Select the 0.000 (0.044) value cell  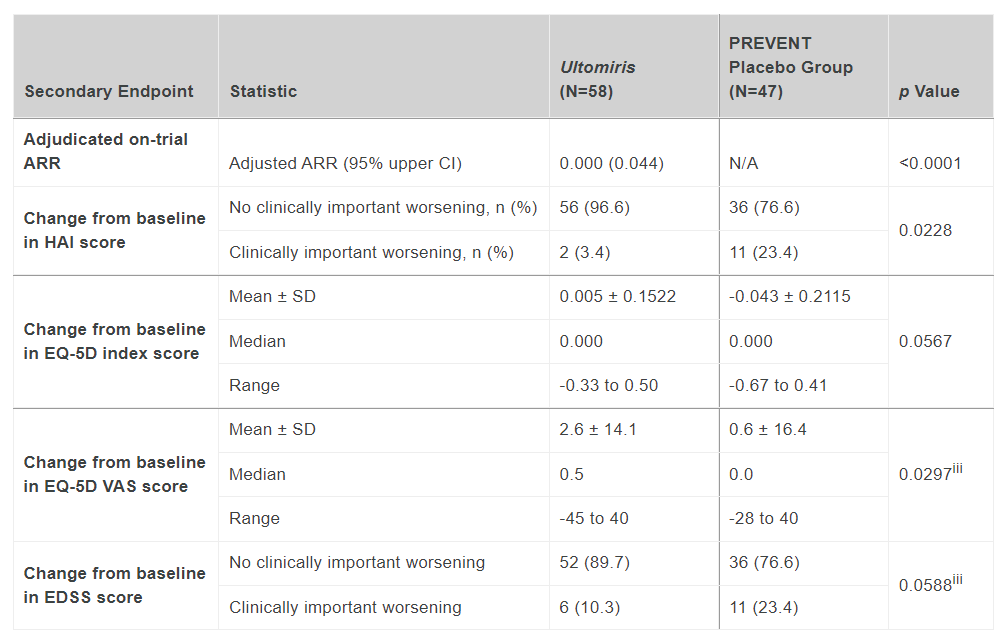coord(611,163)
